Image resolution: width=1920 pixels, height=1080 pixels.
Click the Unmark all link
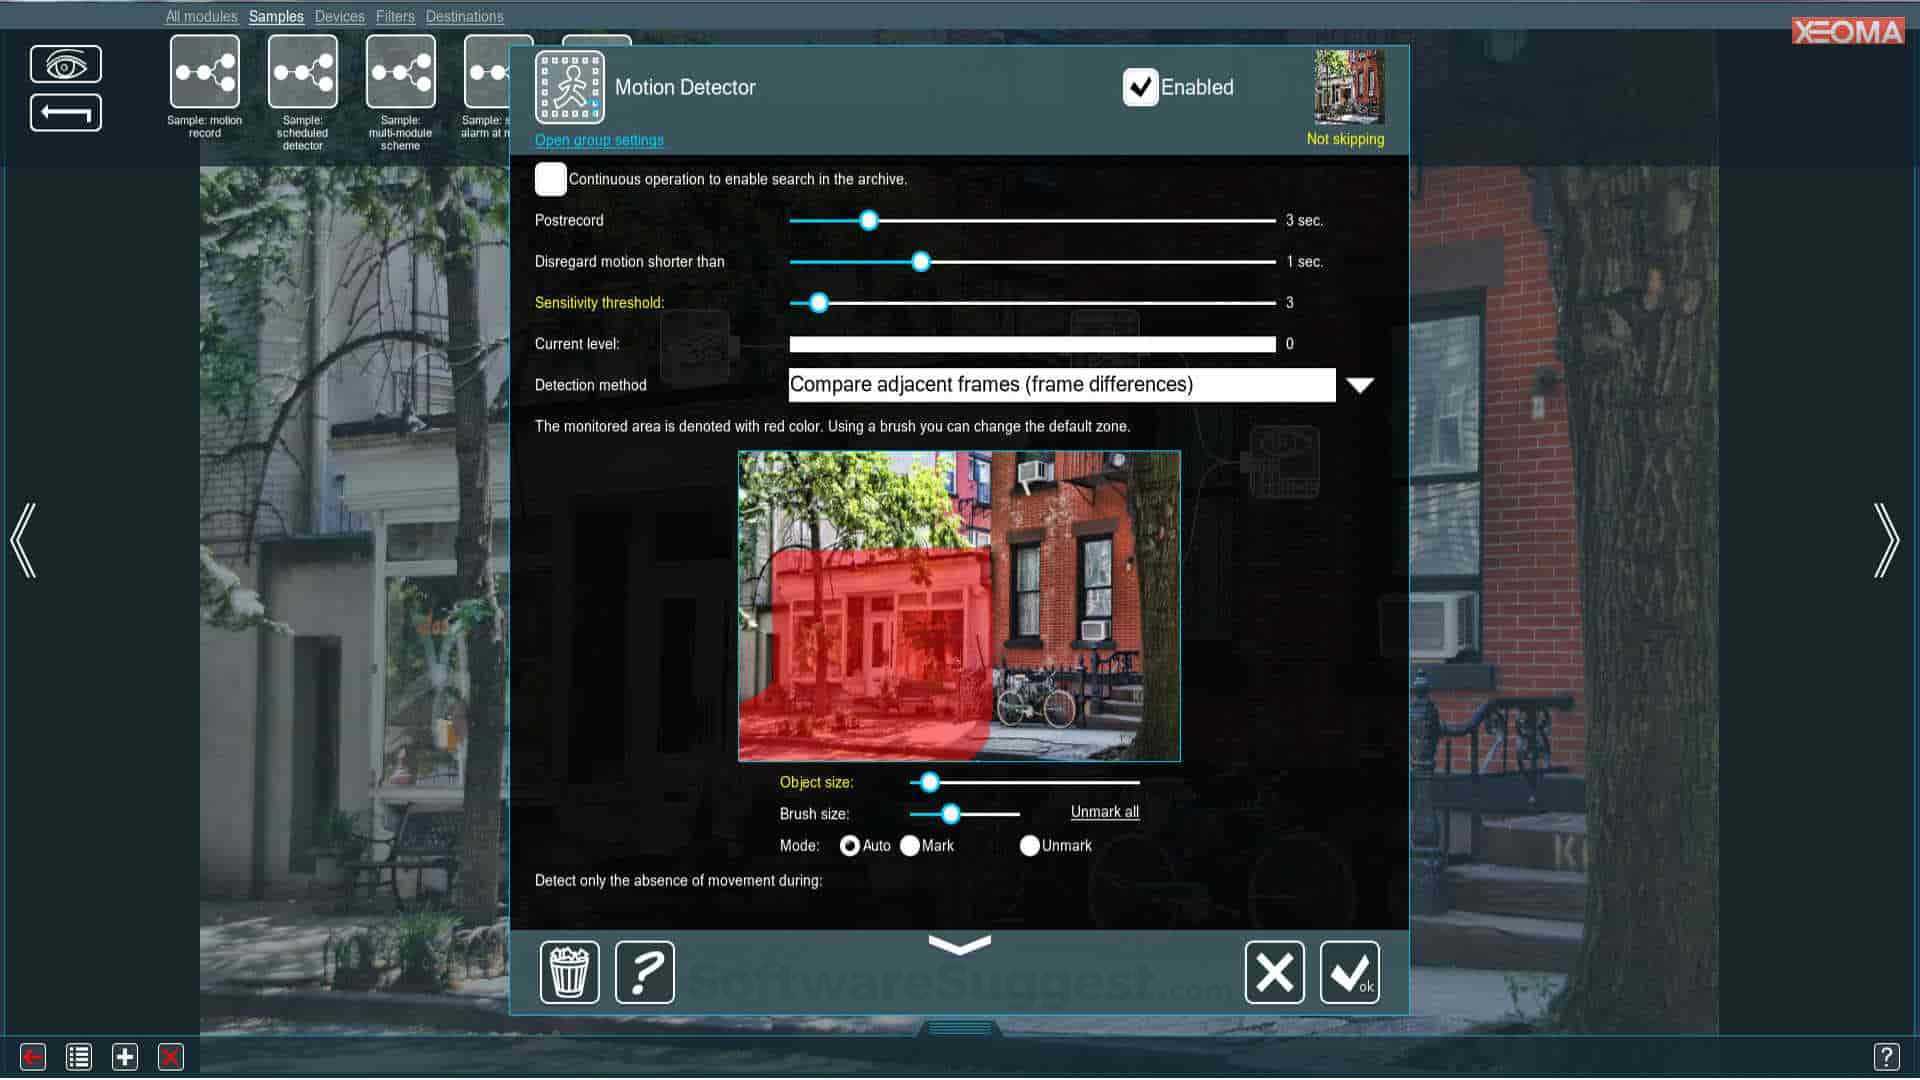[1104, 812]
